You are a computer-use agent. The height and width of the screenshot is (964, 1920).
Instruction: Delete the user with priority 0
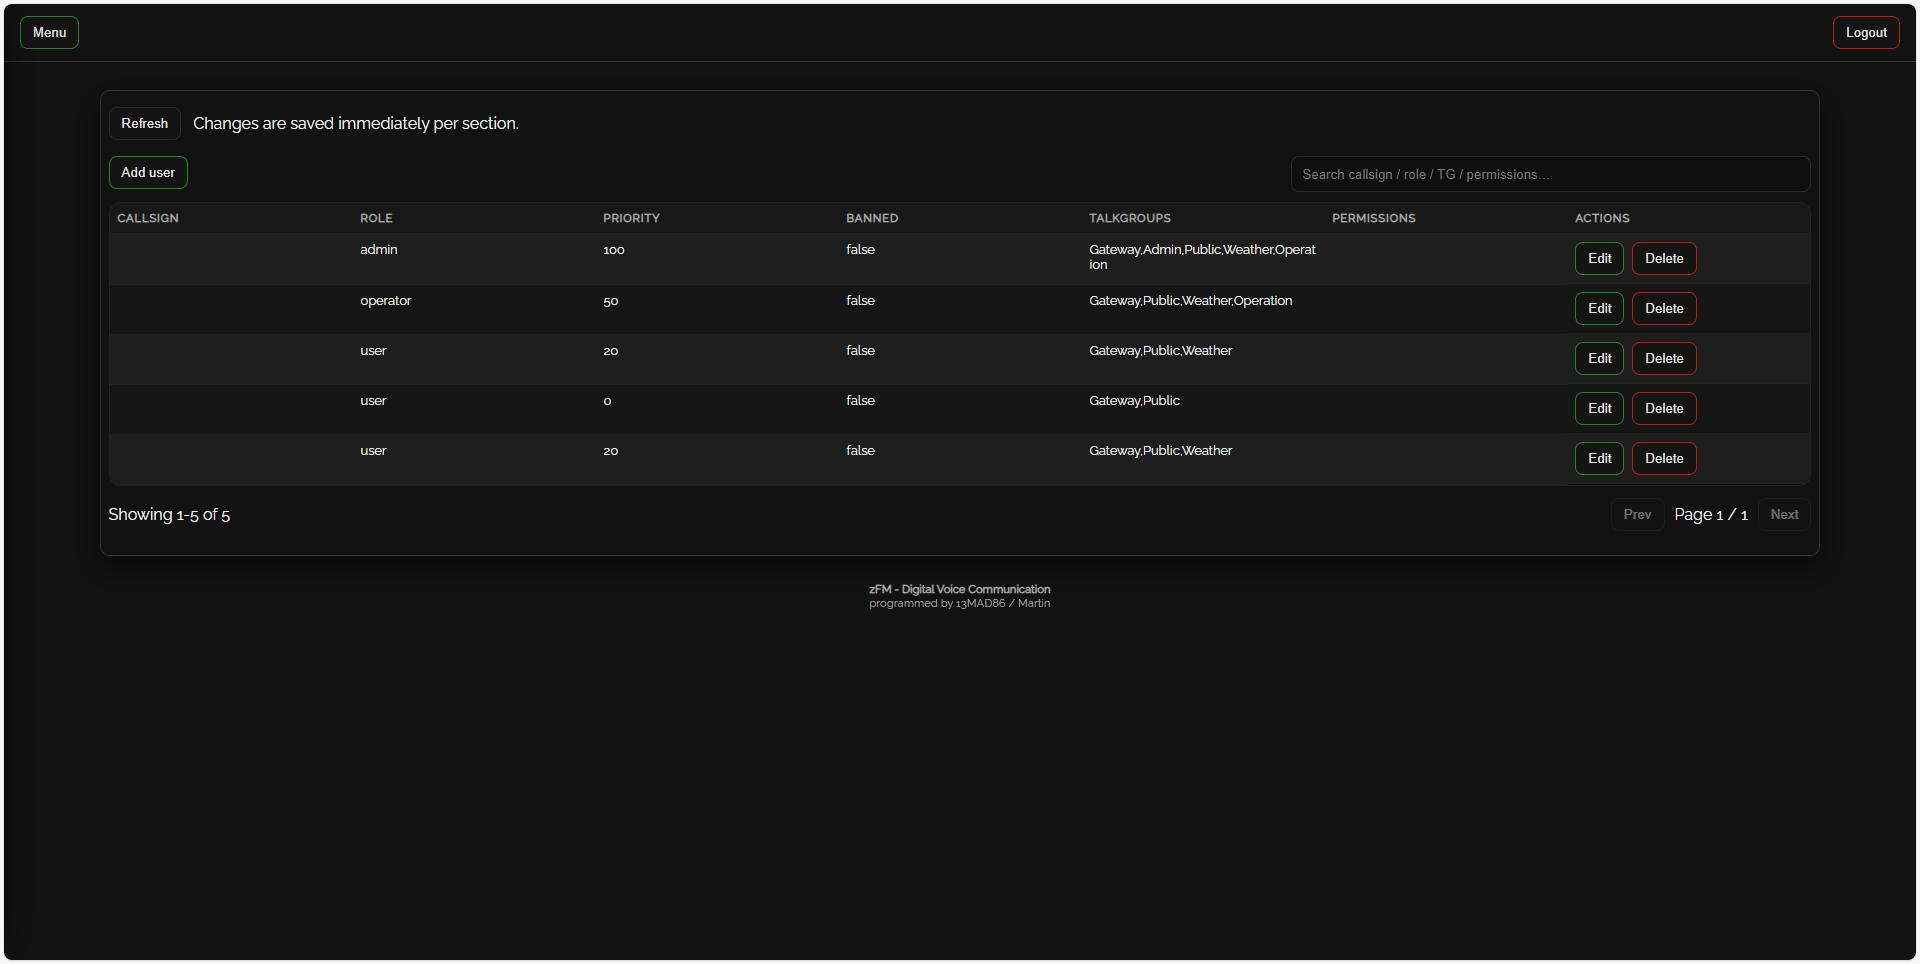(x=1663, y=409)
